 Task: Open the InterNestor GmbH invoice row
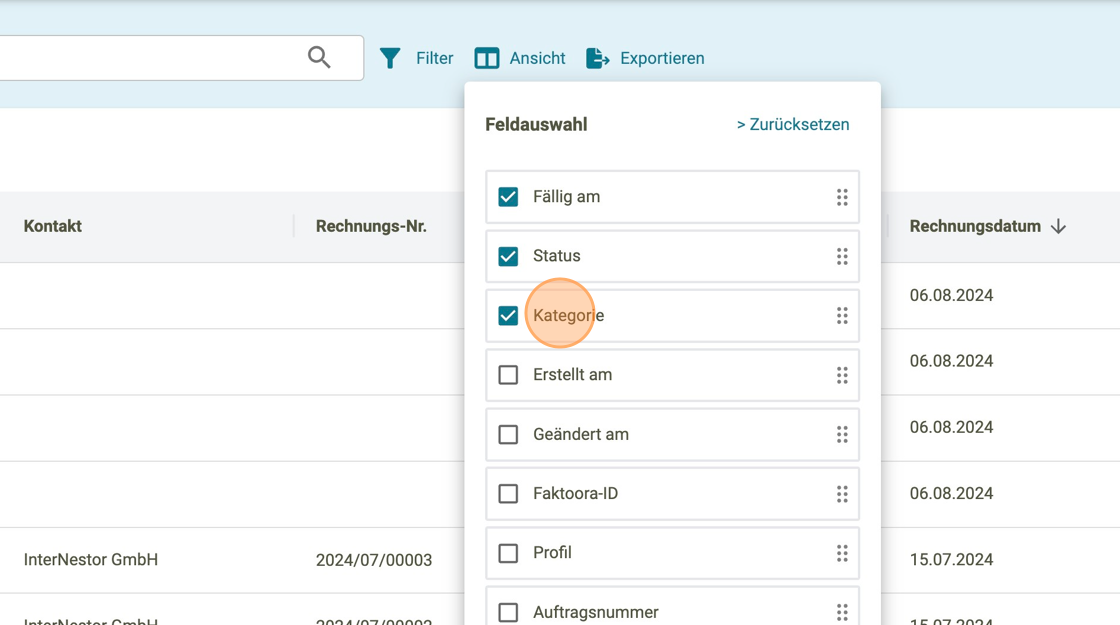[x=91, y=560]
